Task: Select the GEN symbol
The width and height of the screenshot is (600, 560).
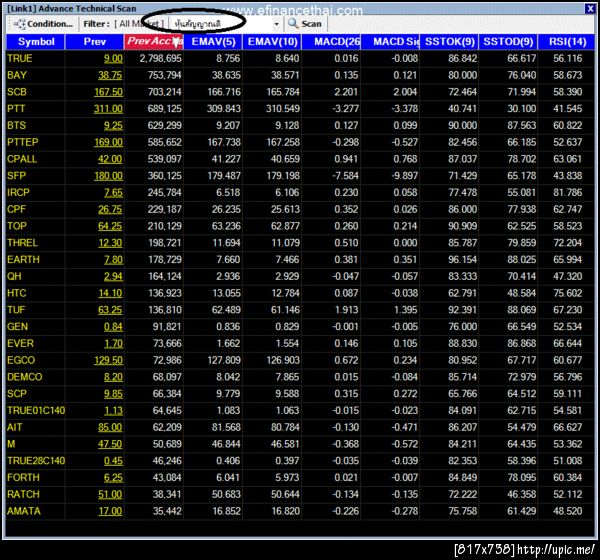Action: point(17,327)
